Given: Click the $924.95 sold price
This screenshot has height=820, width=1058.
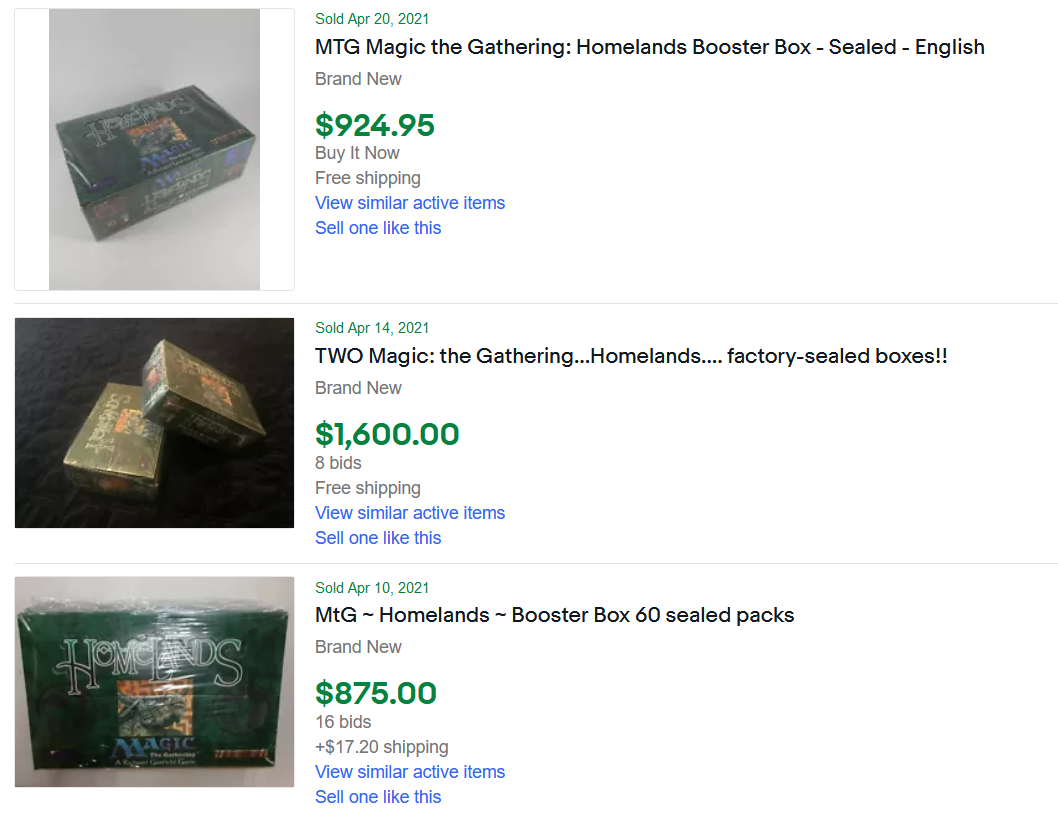Looking at the screenshot, I should pos(375,125).
